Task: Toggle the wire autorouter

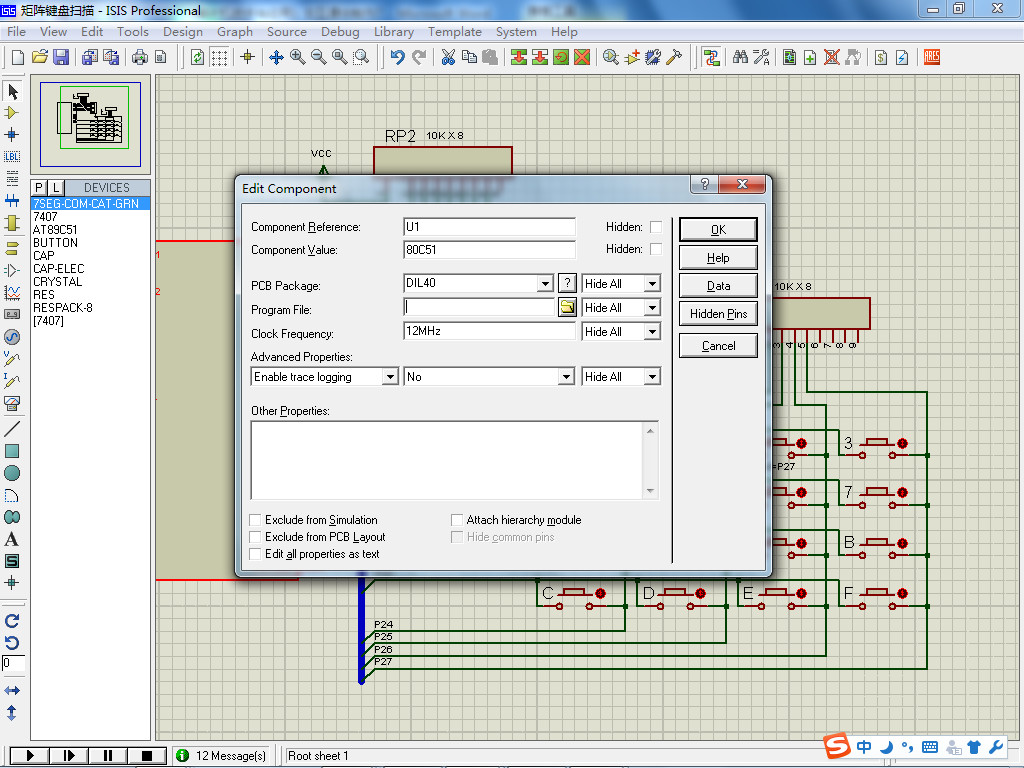Action: coord(712,57)
